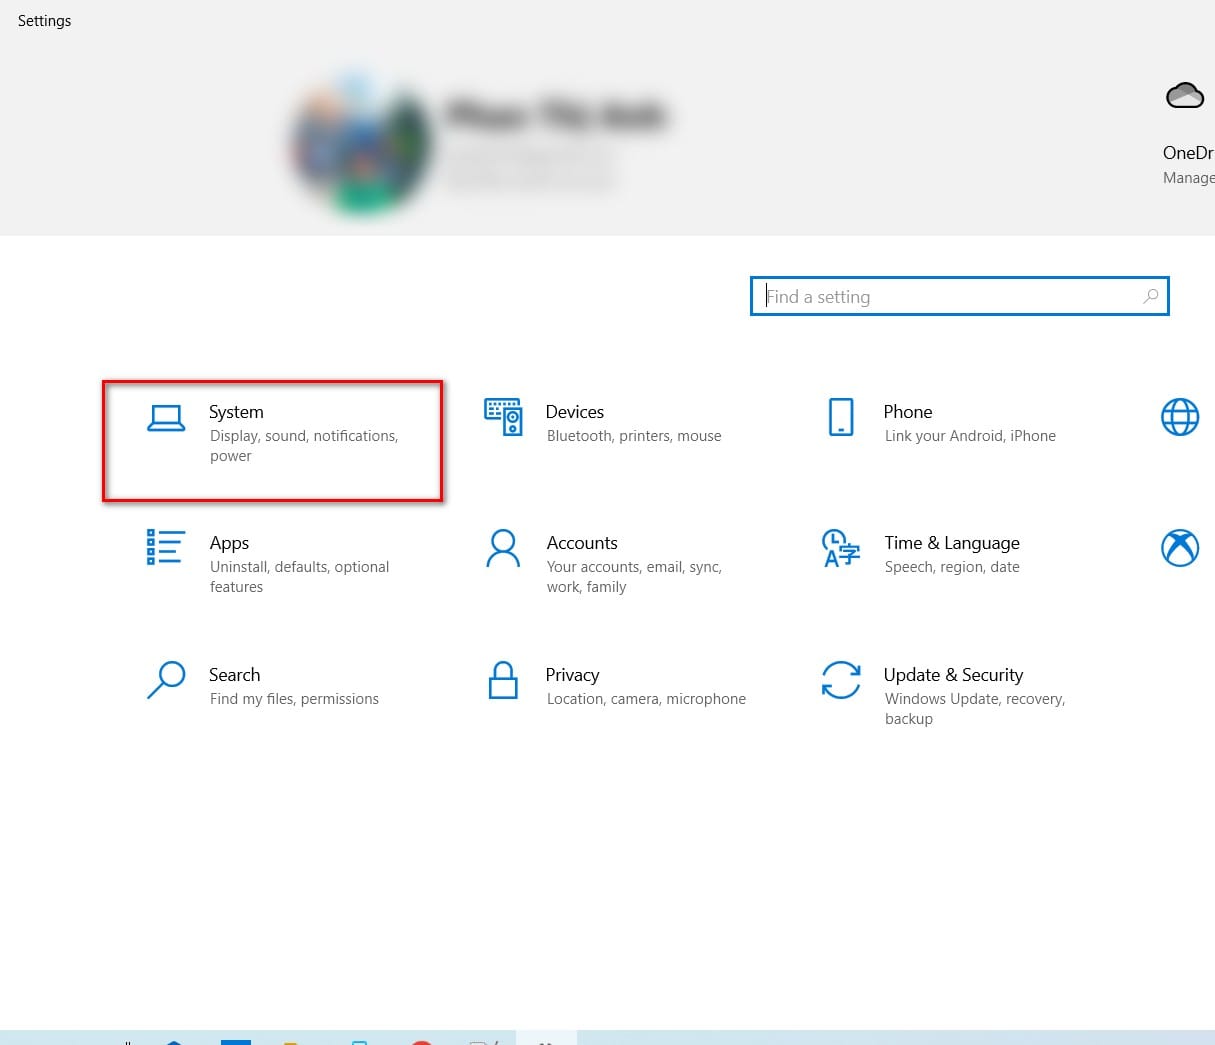1215x1045 pixels.
Task: Click "Display, sound, notifications, power" text
Action: pyautogui.click(x=304, y=446)
